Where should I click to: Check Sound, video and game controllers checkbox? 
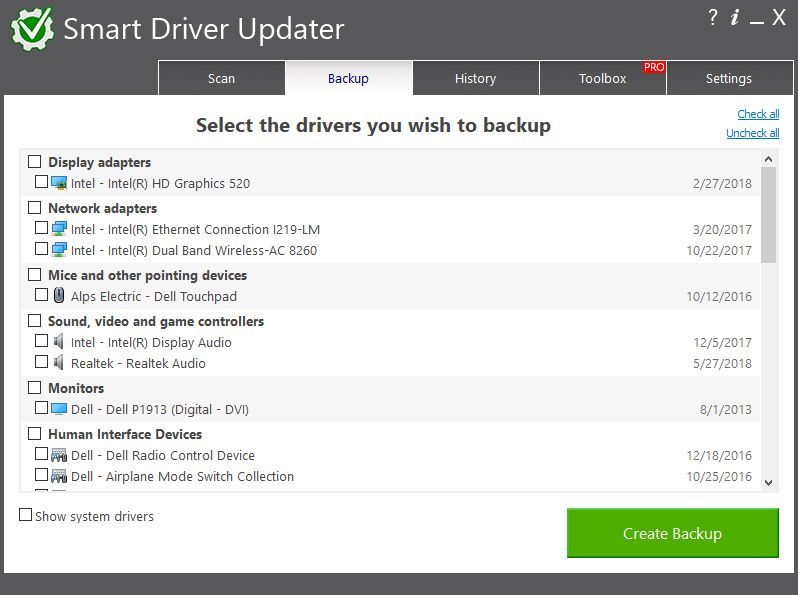(x=35, y=321)
